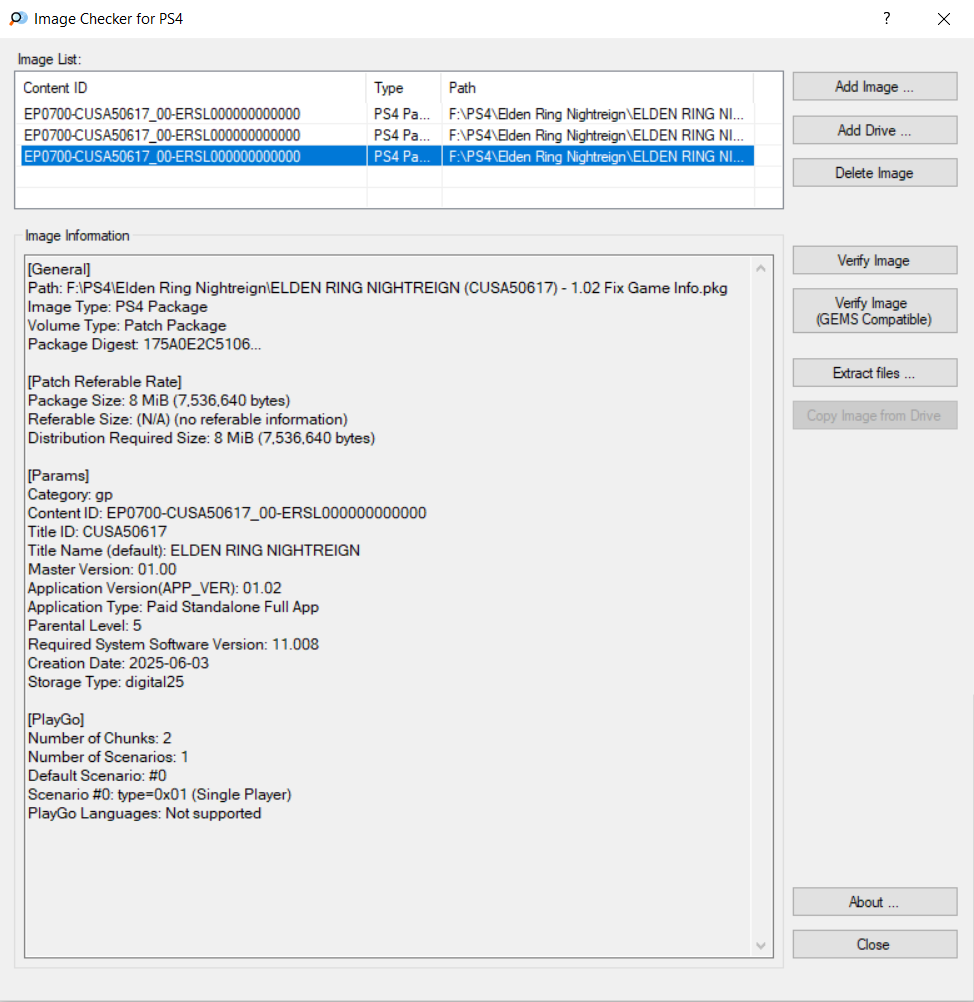974x1002 pixels.
Task: Click the Package Digest 175A0E2C5106 line
Action: point(144,344)
